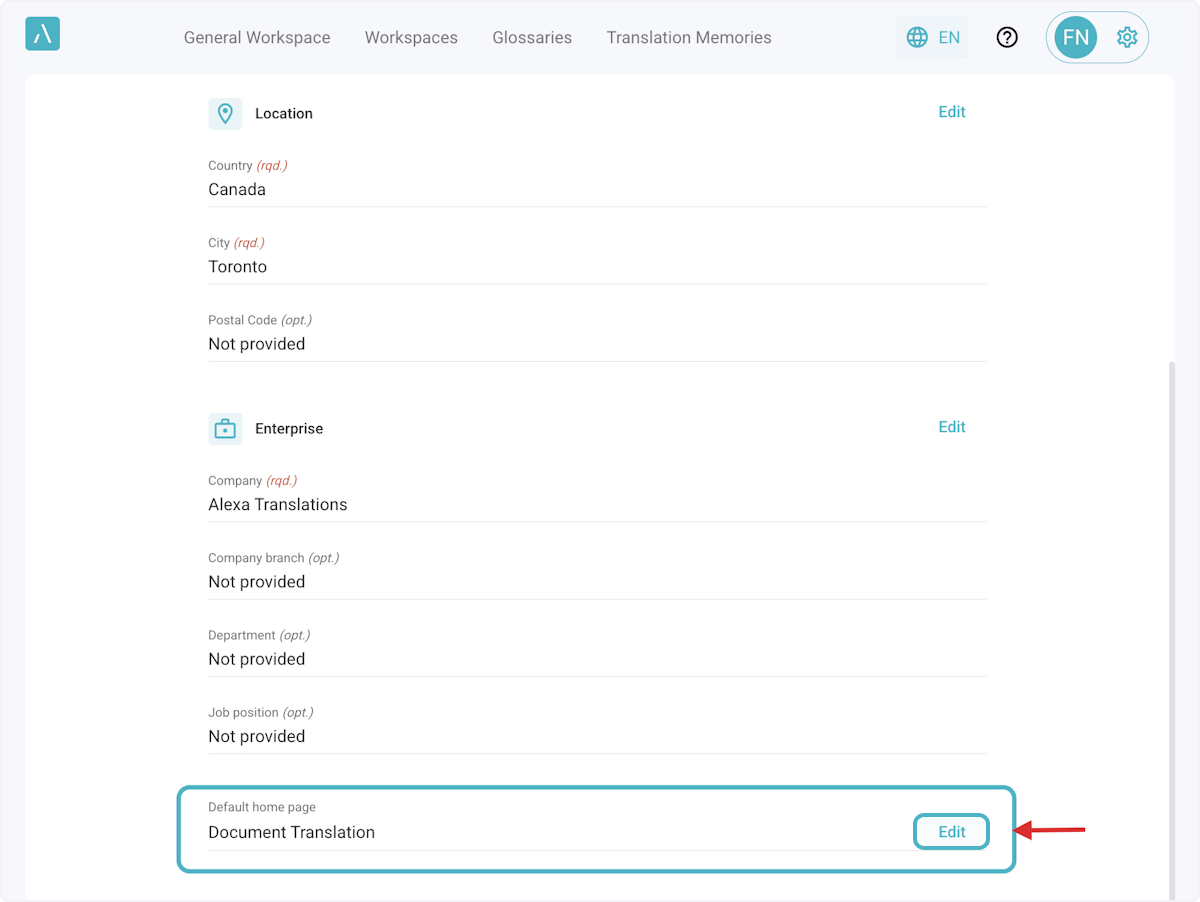Click the Alexa logo icon
This screenshot has width=1200, height=902.
pos(42,34)
